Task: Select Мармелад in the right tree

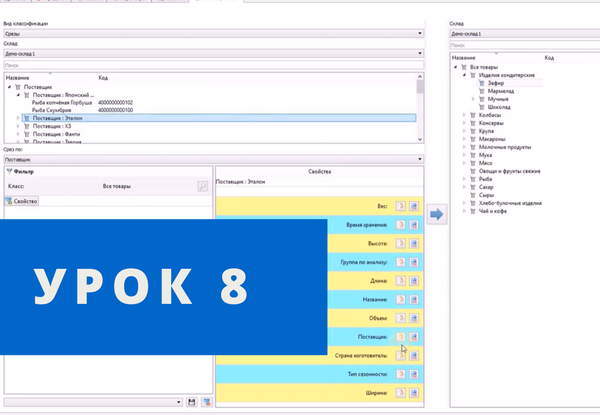Action: (501, 91)
